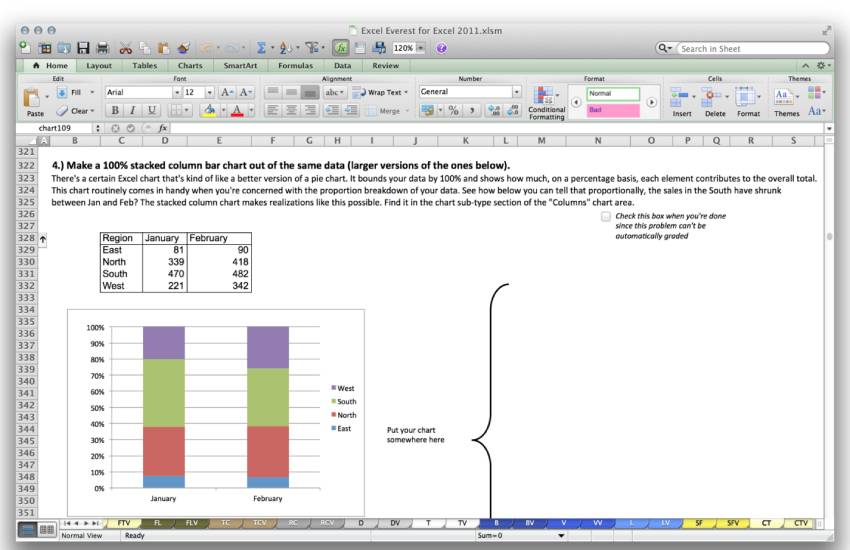This screenshot has height=550, width=850.
Task: Click the Copy icon in toolbar
Action: 144,48
